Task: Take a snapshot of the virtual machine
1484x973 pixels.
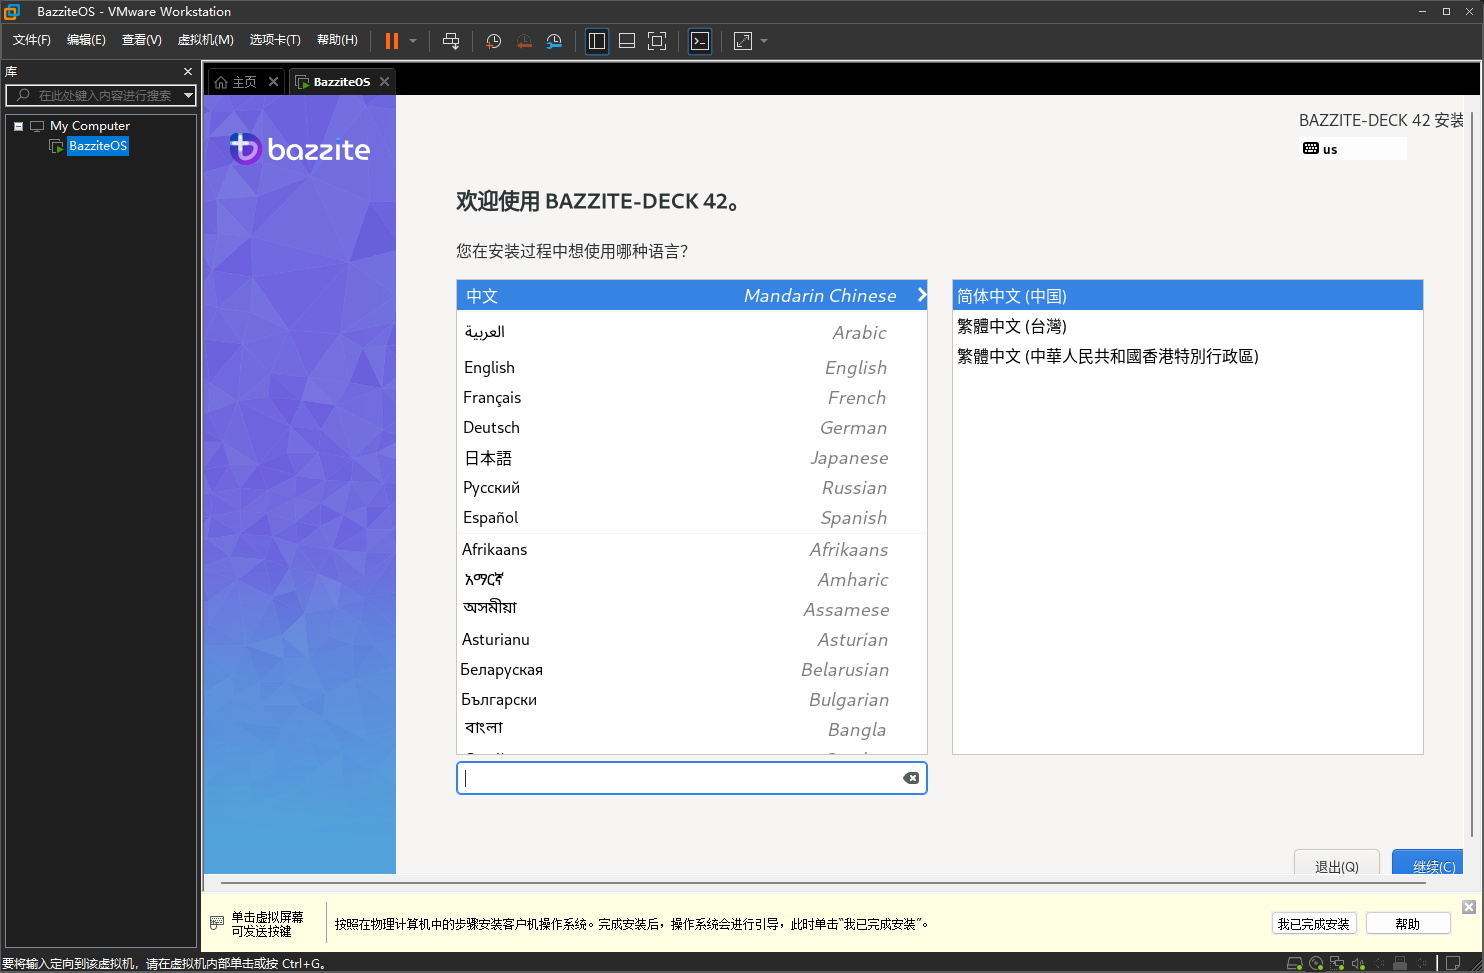Action: 494,41
